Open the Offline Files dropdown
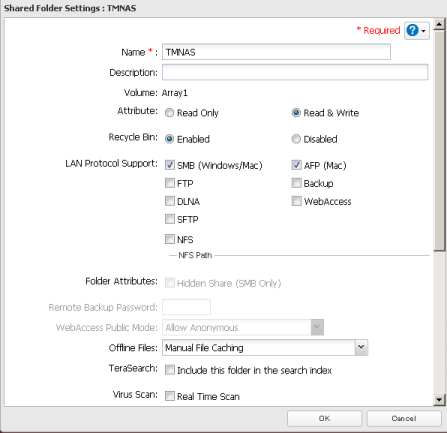This screenshot has width=447, height=433. pyautogui.click(x=361, y=347)
